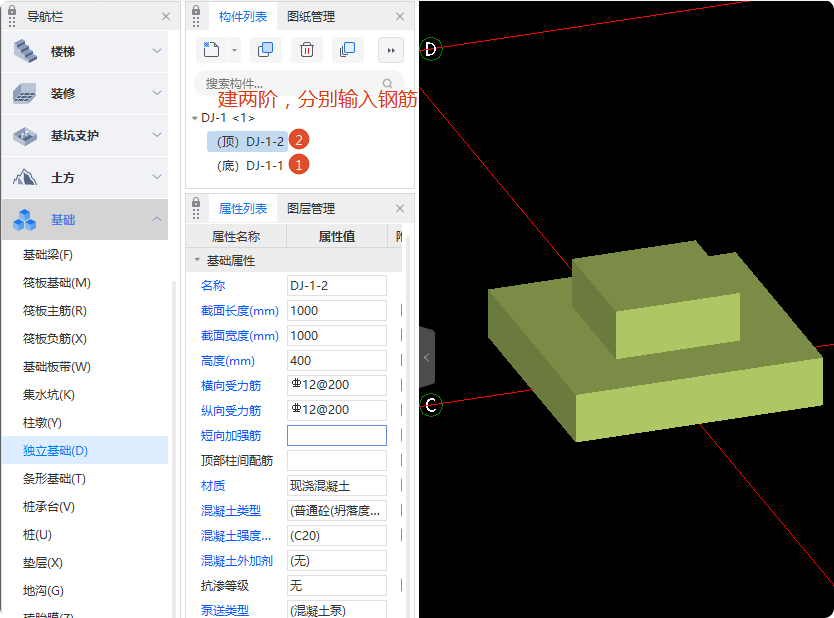The width and height of the screenshot is (834, 618).
Task: Click the new component icon
Action: pos(210,50)
